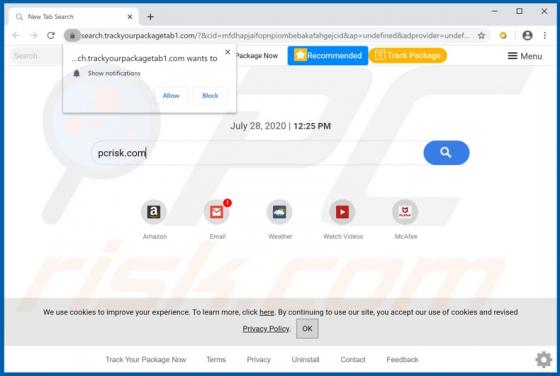Allow notifications from the site
The height and width of the screenshot is (376, 560).
[x=171, y=96]
